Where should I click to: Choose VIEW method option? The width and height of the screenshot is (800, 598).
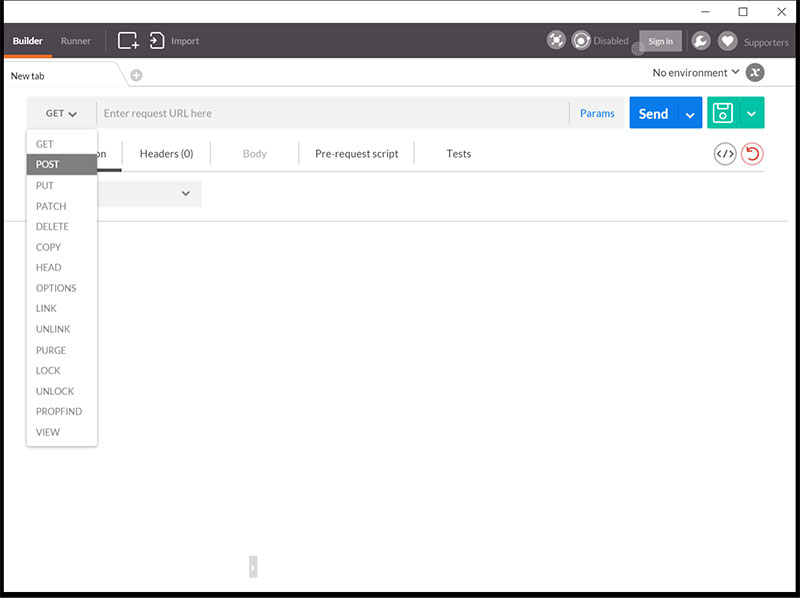(62, 432)
